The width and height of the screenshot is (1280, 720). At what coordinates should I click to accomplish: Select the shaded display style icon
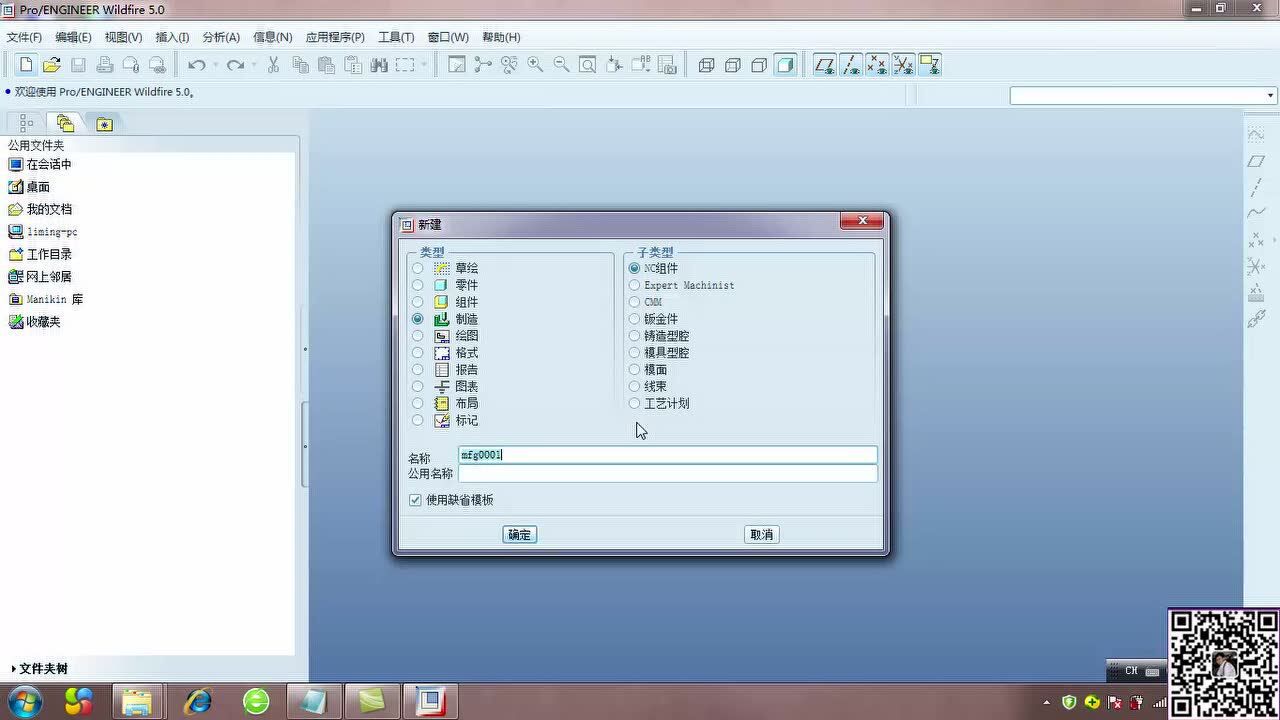pyautogui.click(x=785, y=65)
